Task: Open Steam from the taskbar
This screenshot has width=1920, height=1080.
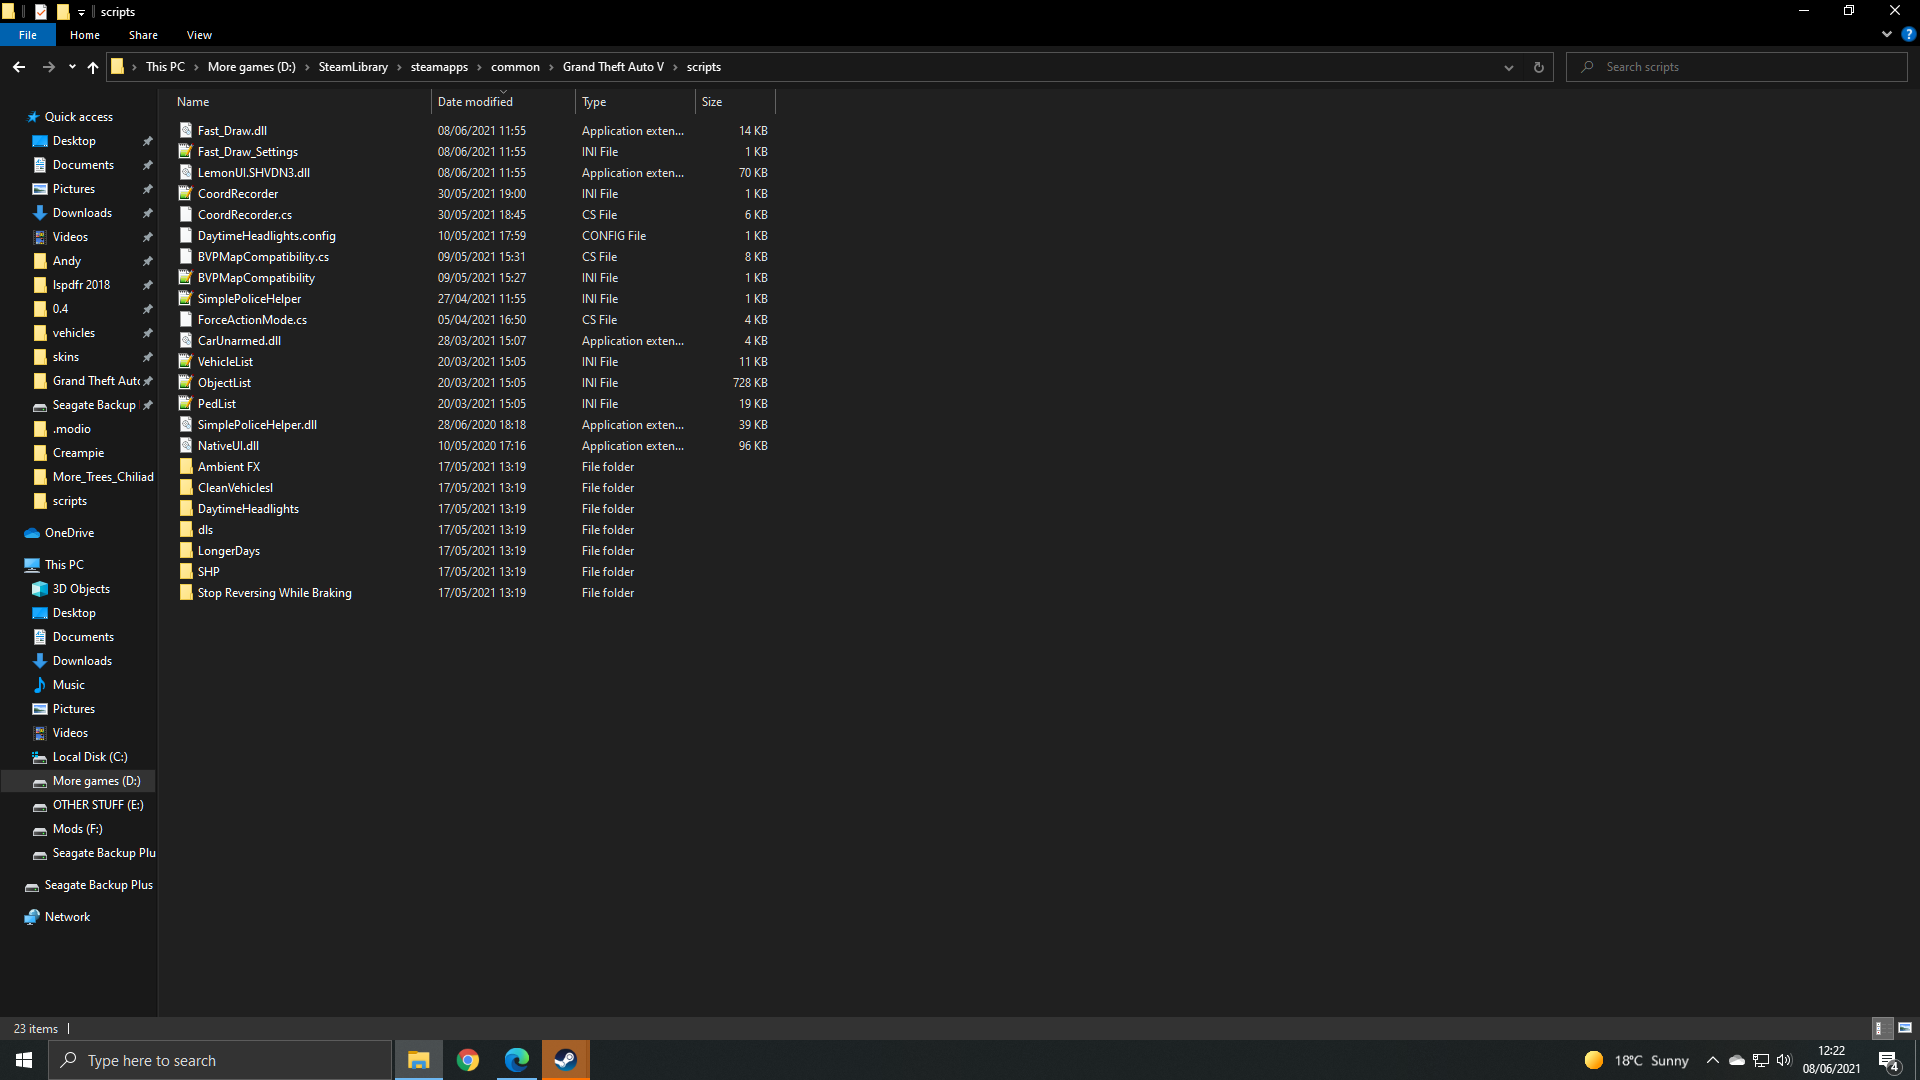Action: pos(565,1060)
